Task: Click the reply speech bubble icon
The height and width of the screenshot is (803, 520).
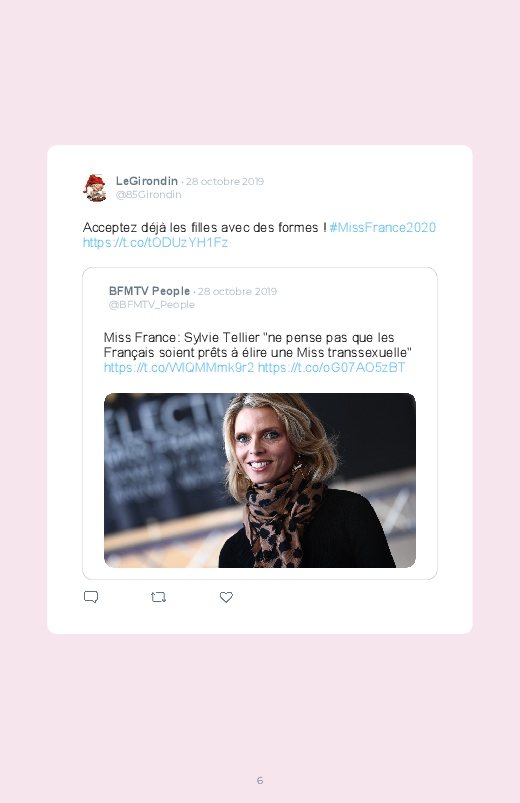Action: [91, 597]
